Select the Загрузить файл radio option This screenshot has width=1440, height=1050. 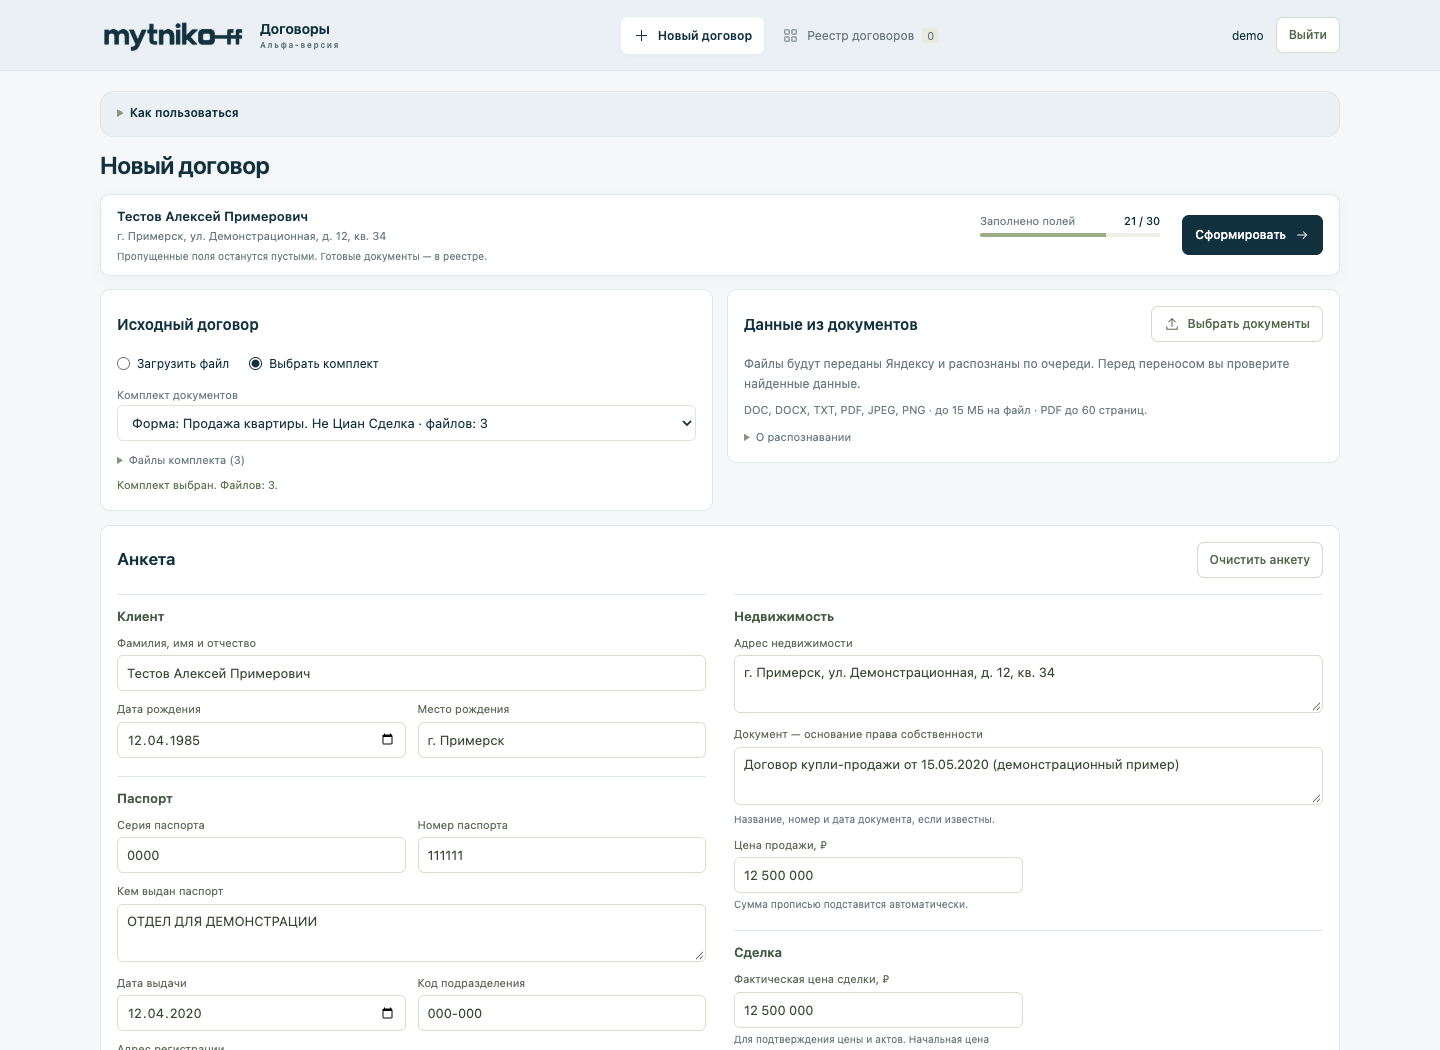point(124,364)
